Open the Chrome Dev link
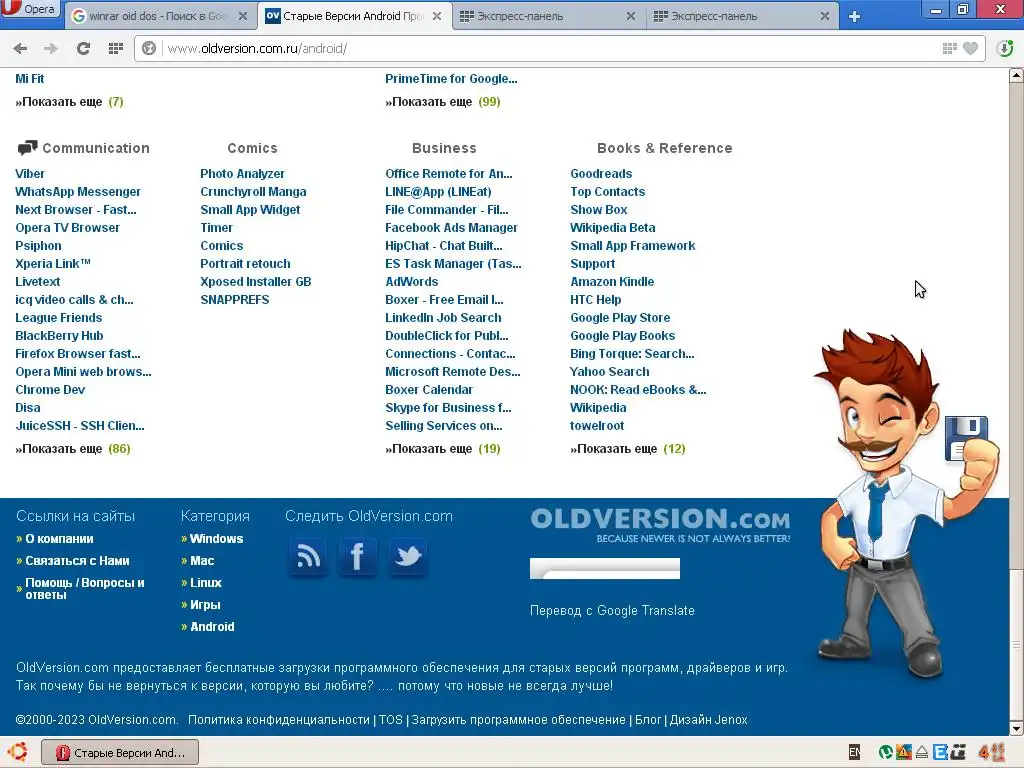Screen dimensions: 1024x768 50,390
